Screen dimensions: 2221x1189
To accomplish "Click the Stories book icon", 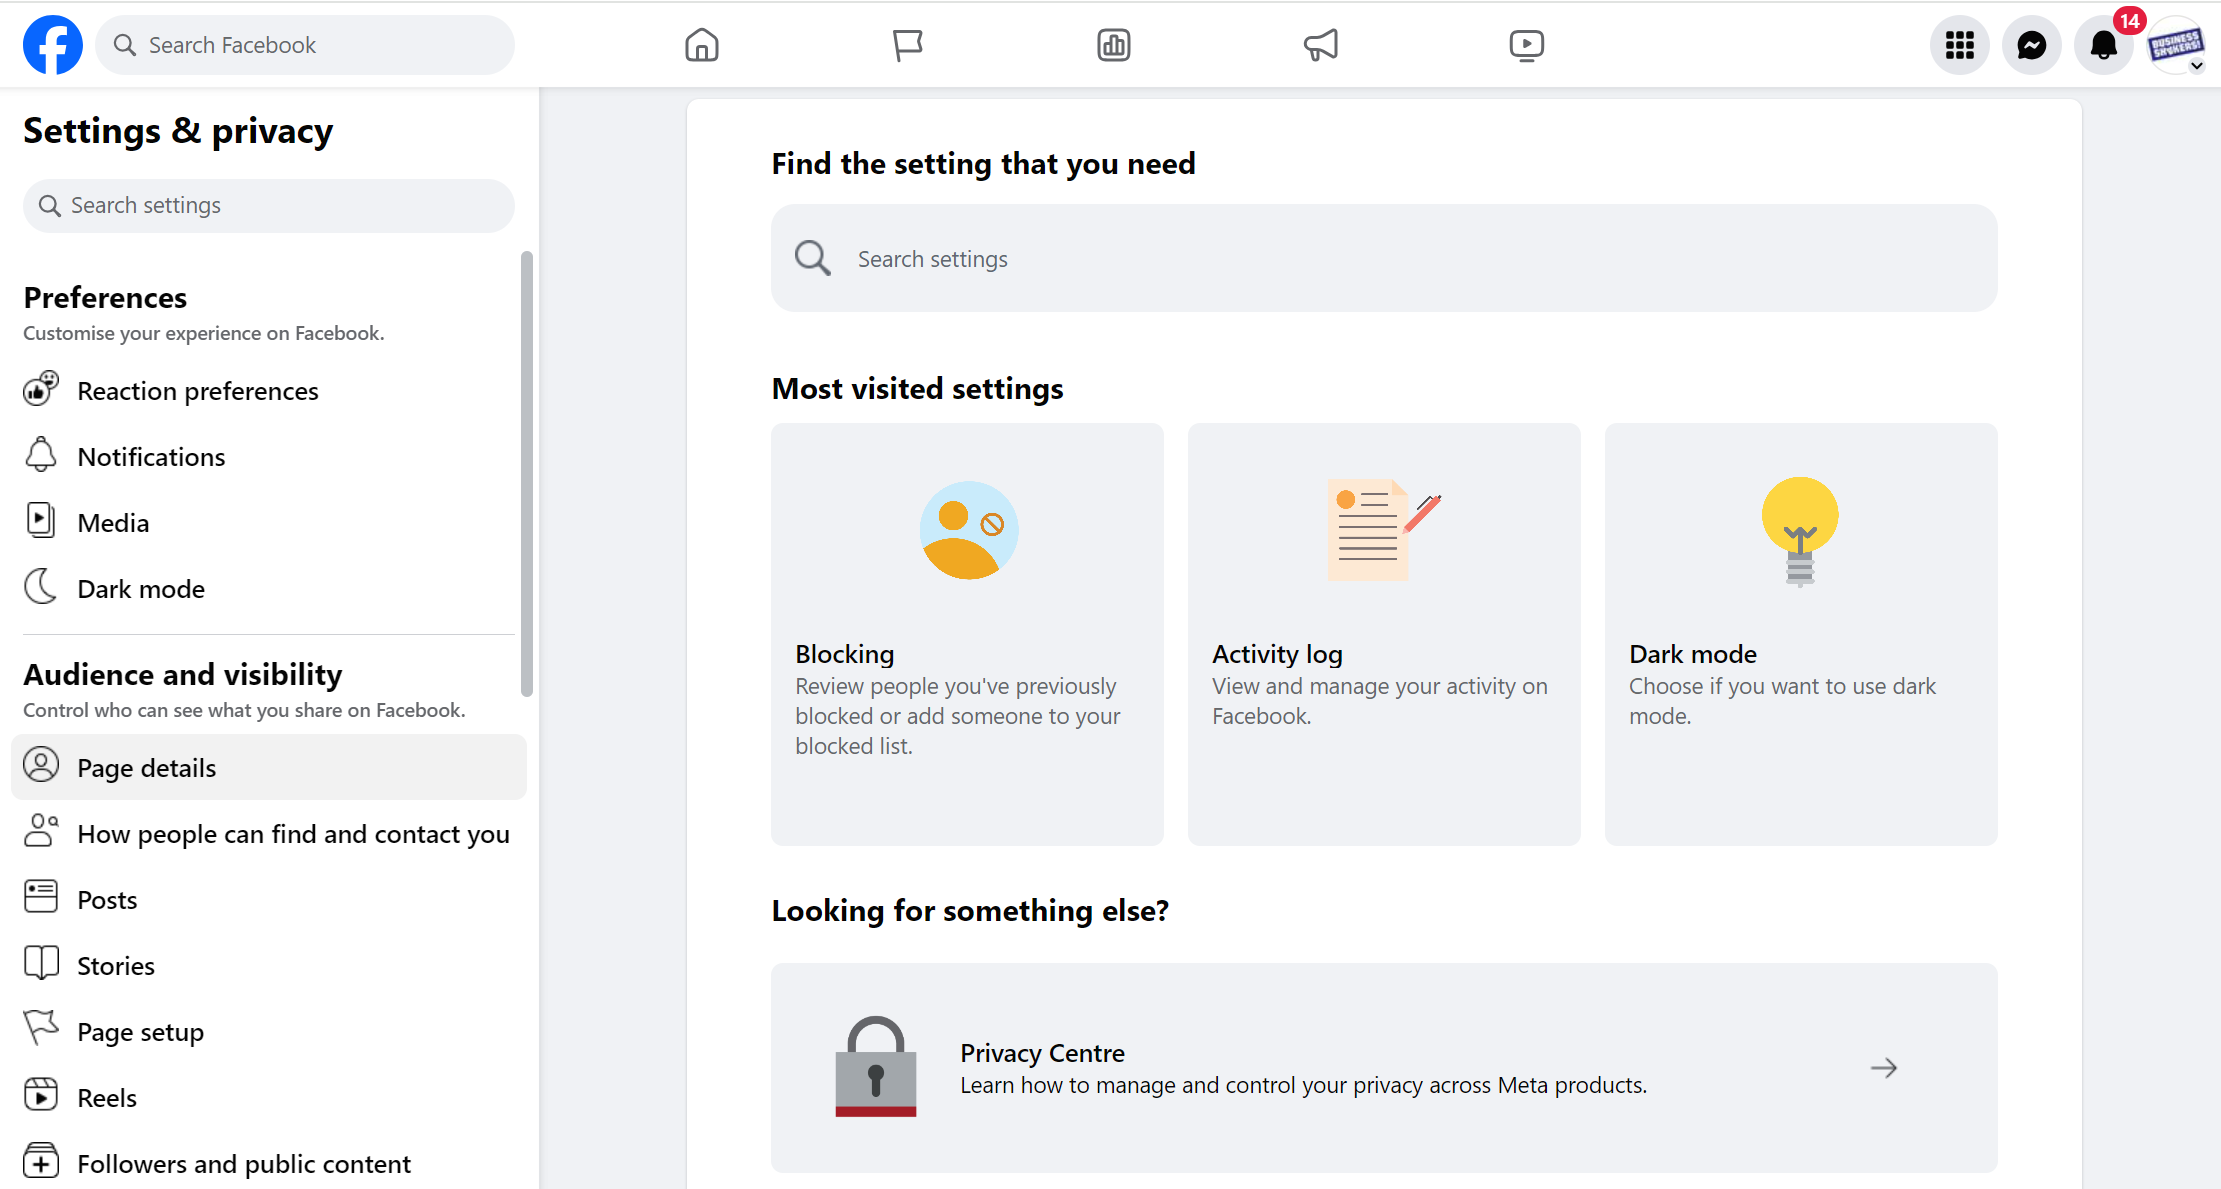I will pyautogui.click(x=41, y=963).
